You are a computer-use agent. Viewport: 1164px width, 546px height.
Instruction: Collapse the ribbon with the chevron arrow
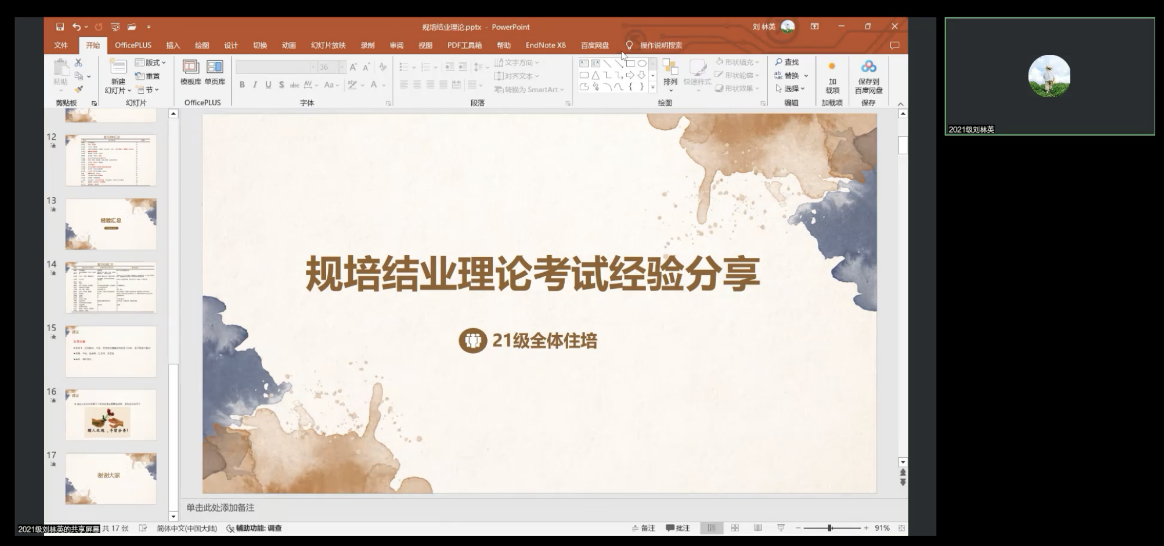(899, 103)
